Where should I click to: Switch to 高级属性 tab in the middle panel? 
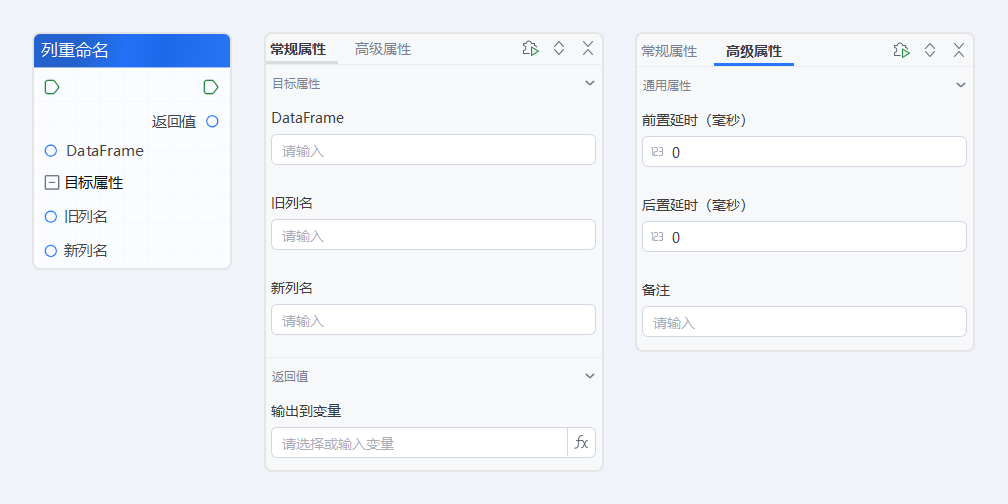coord(382,50)
